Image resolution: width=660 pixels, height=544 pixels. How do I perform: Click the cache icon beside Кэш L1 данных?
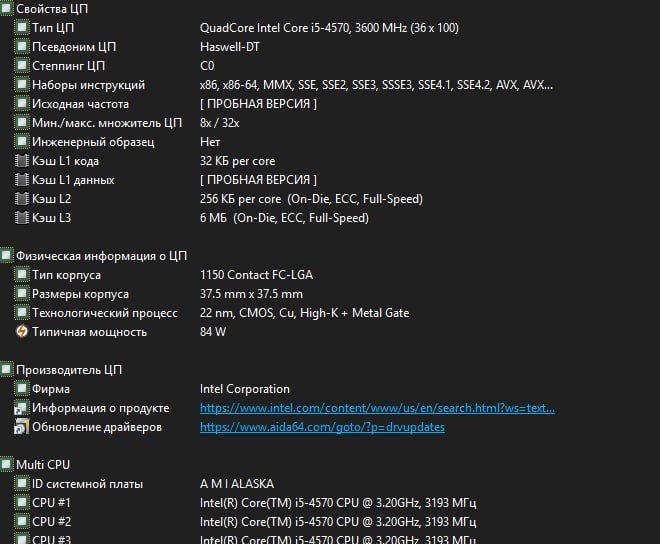point(22,180)
